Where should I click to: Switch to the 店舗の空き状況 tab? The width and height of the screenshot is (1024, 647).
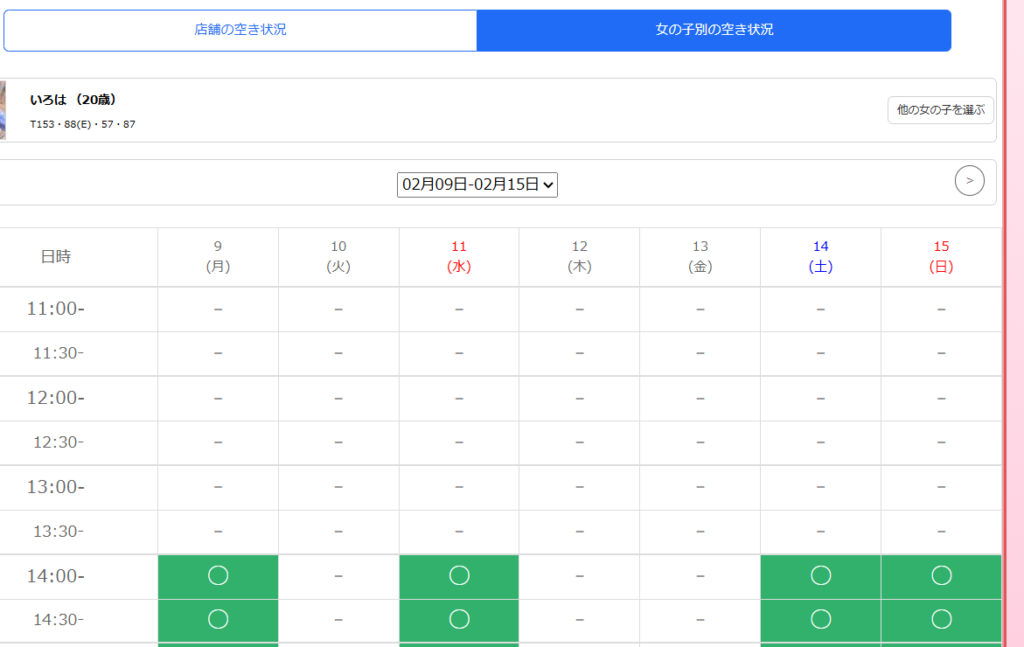click(x=240, y=30)
